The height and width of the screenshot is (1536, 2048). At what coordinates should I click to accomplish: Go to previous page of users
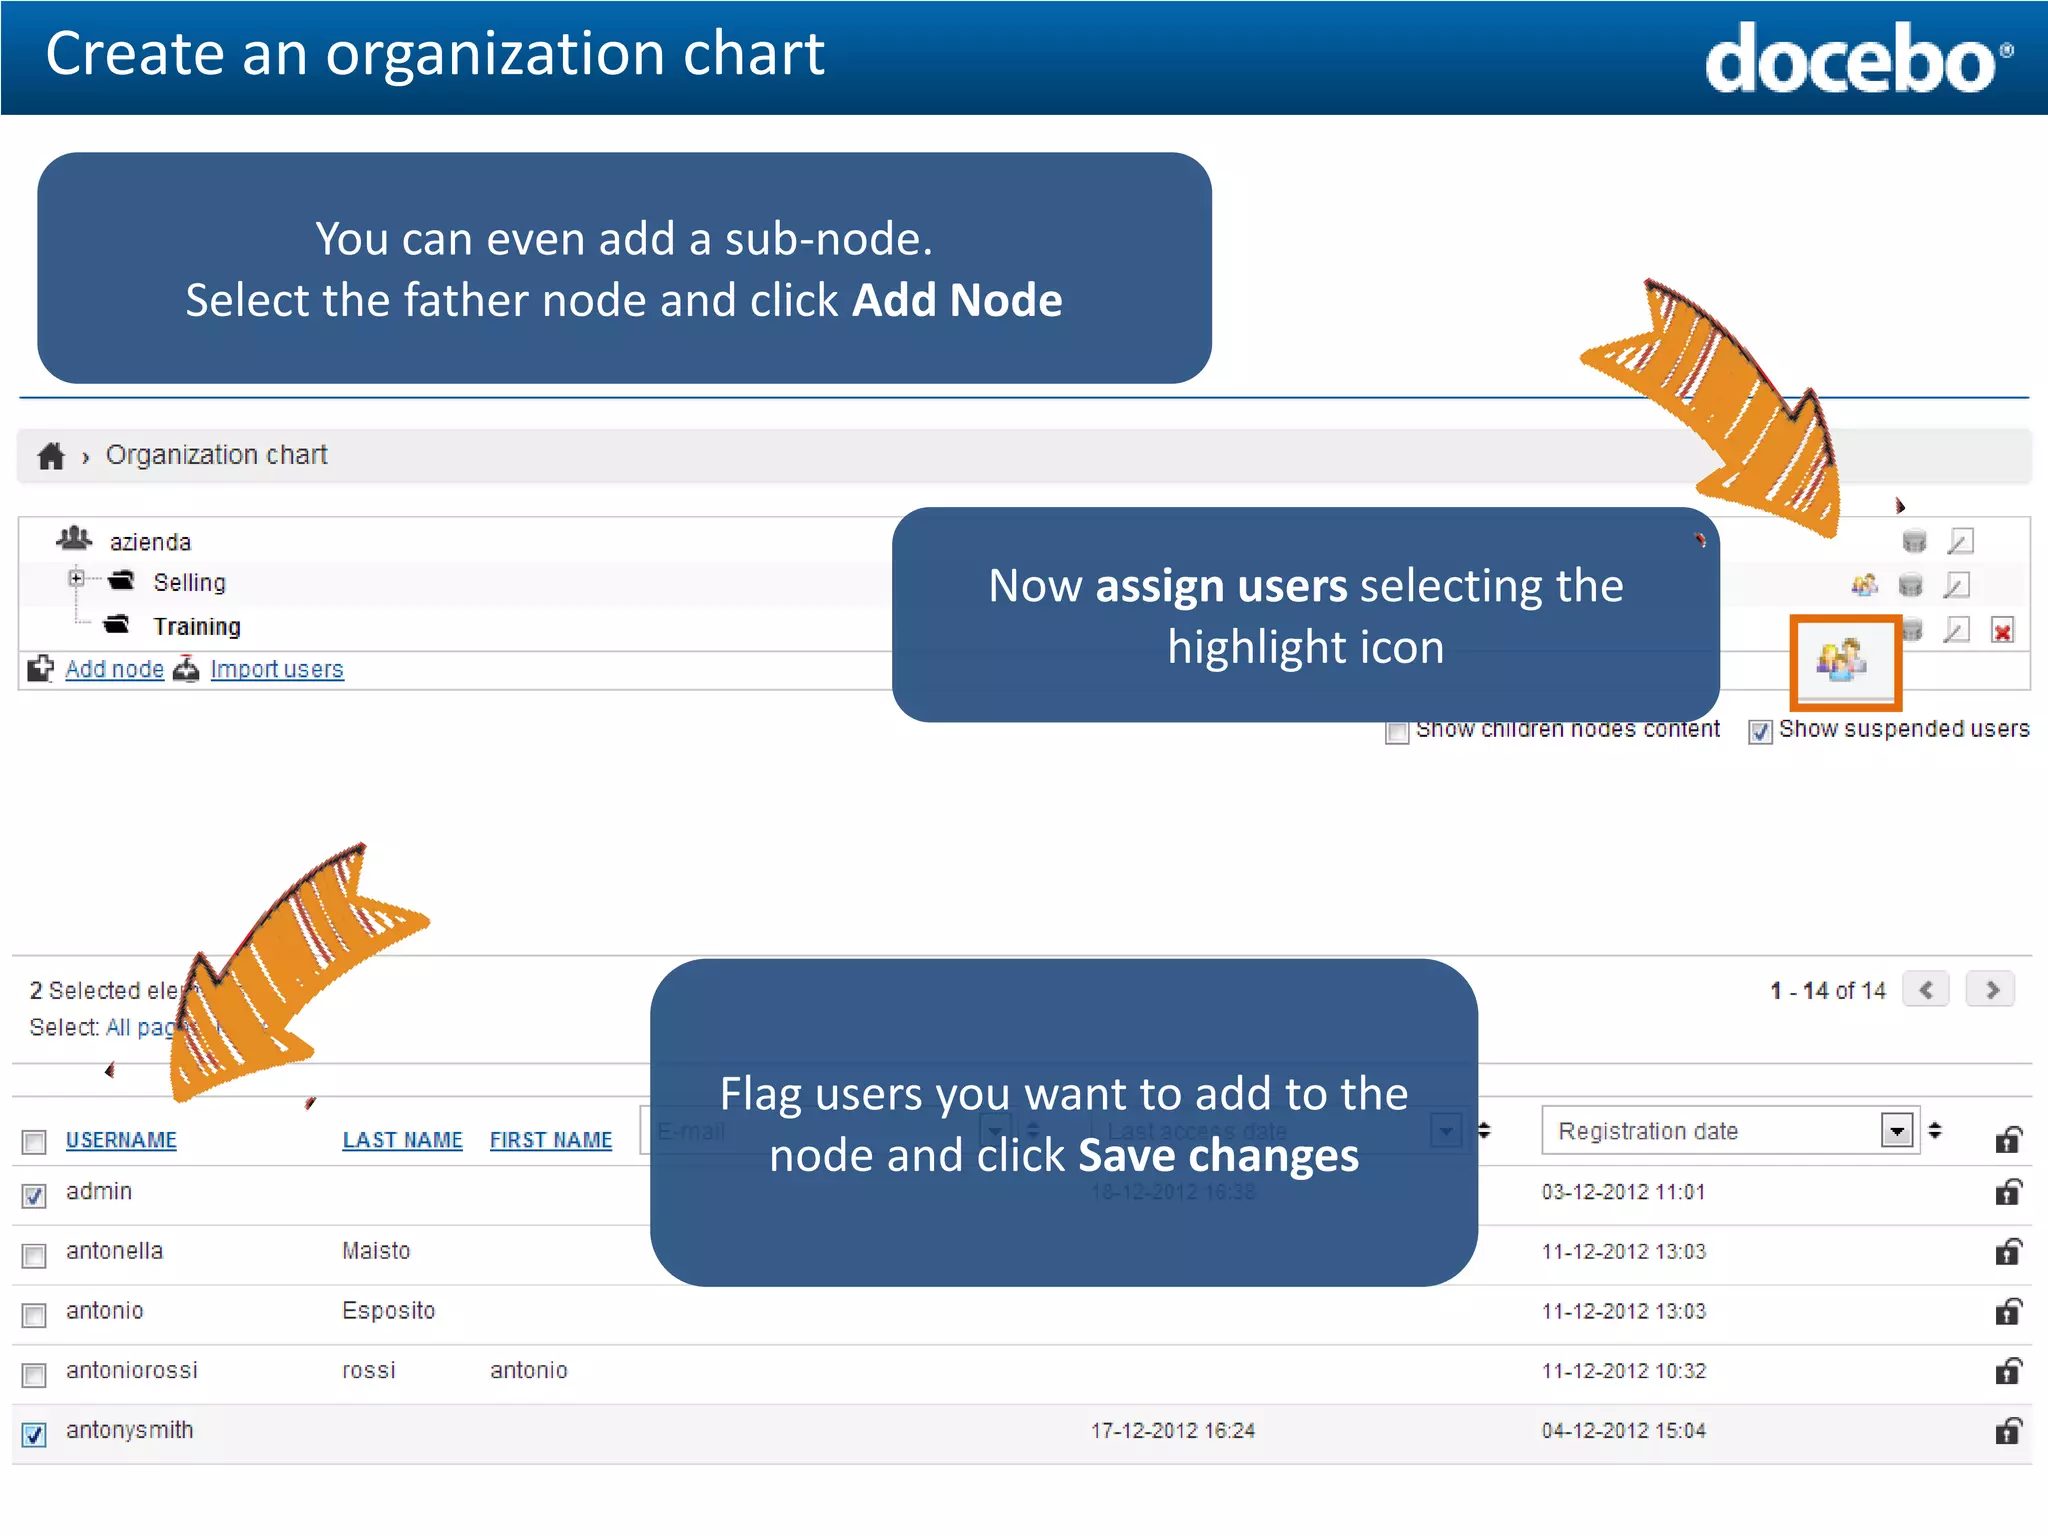(1926, 990)
